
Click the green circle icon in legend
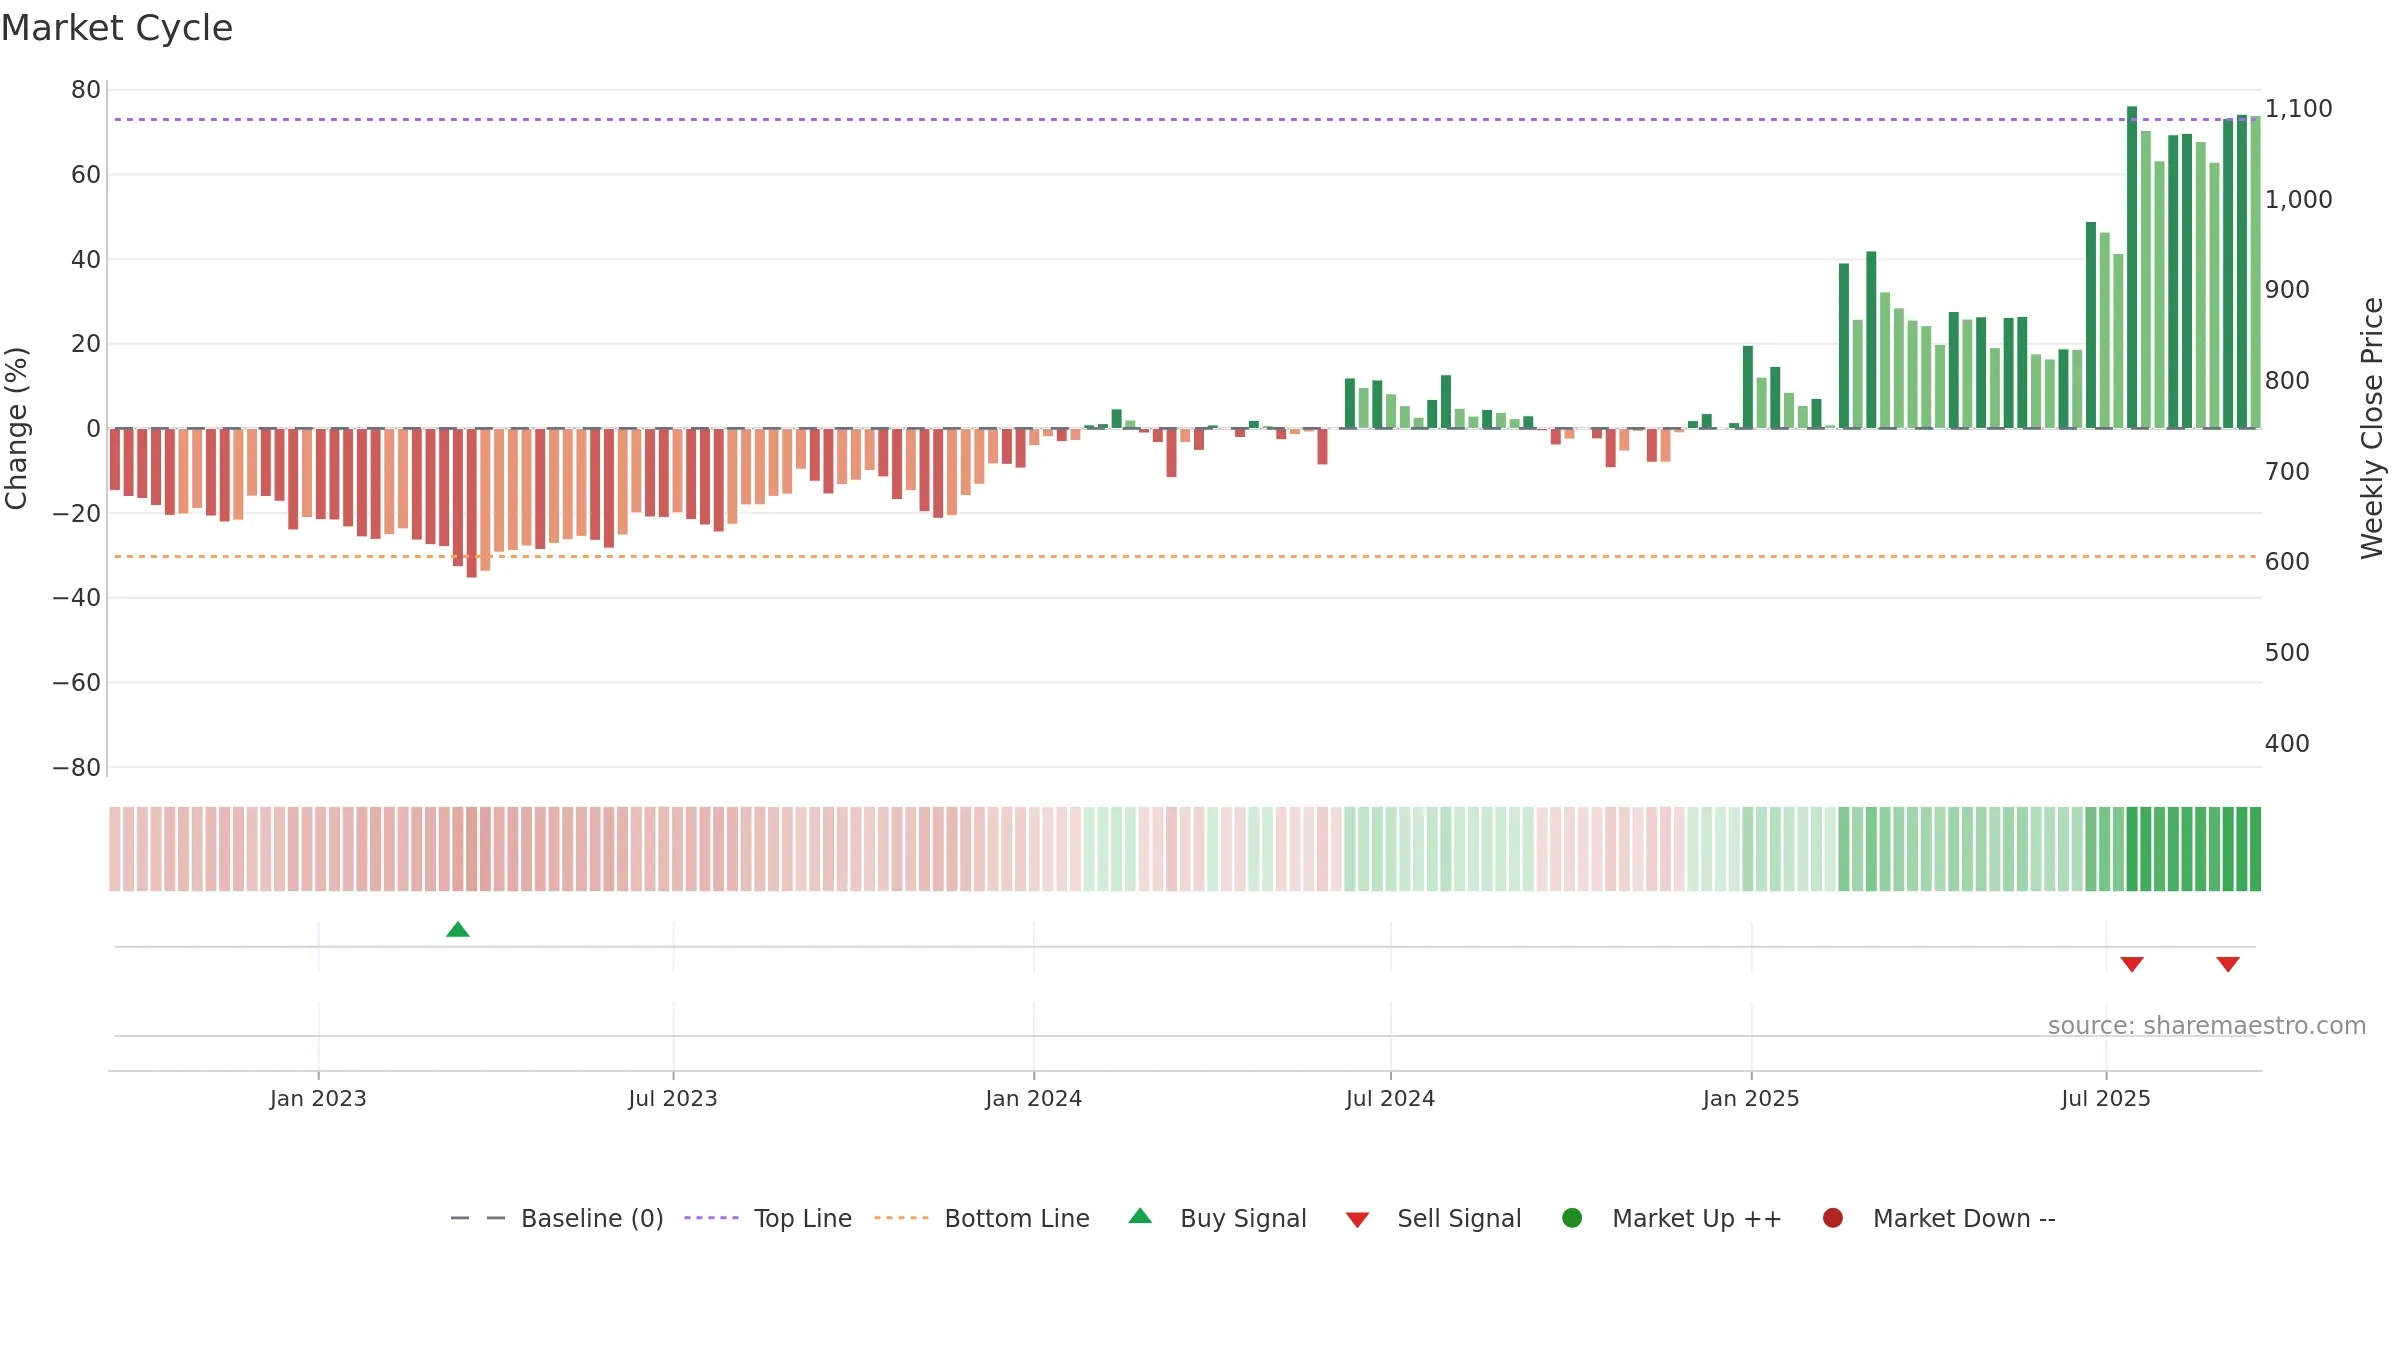(x=1572, y=1218)
